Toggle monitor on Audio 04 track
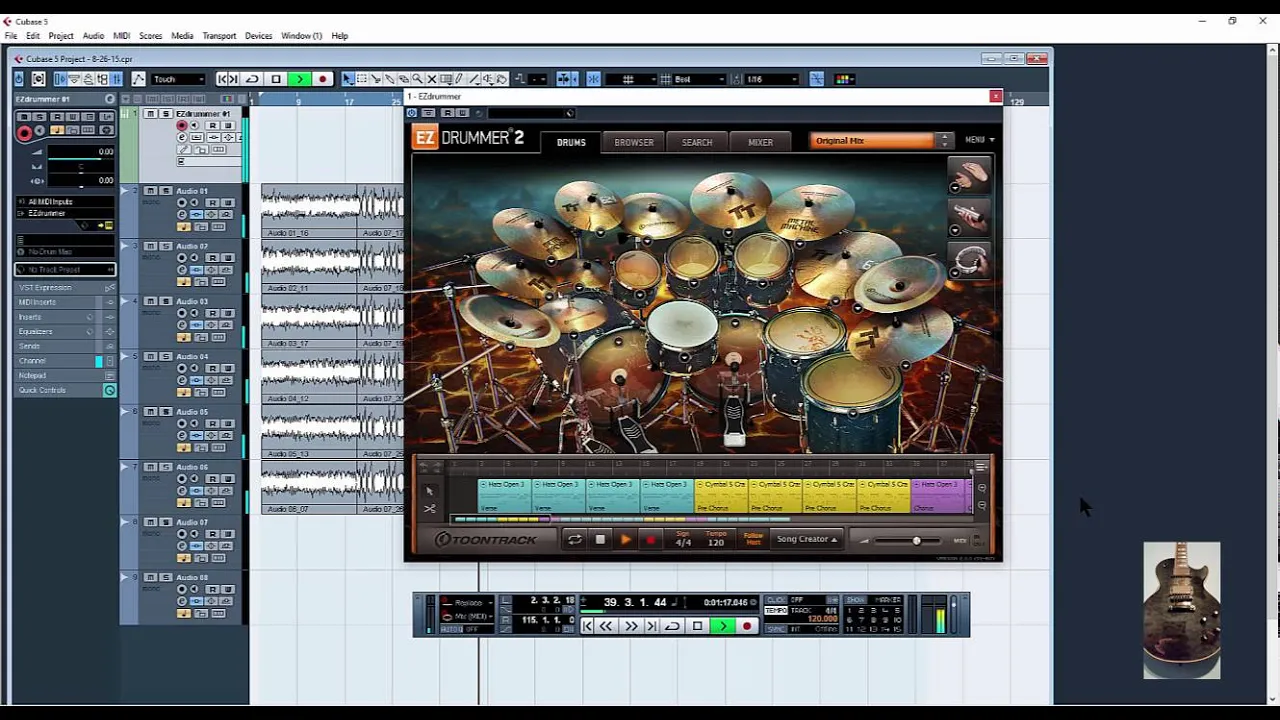Image resolution: width=1280 pixels, height=720 pixels. pos(195,367)
